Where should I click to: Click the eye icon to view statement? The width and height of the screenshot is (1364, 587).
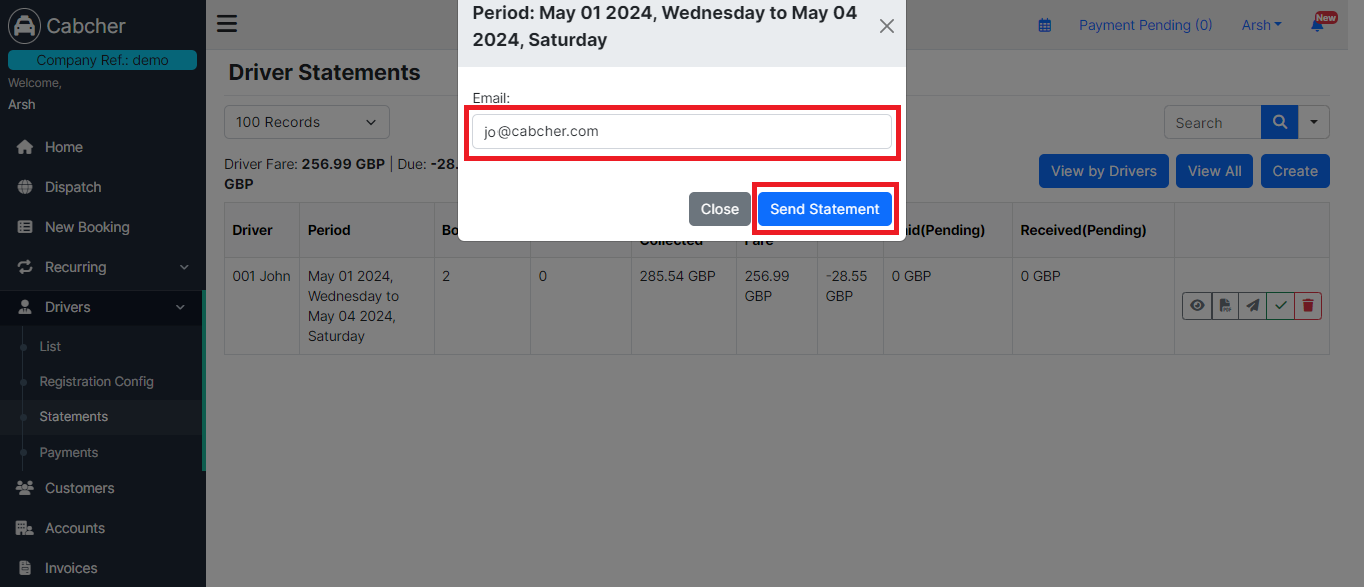[1197, 306]
